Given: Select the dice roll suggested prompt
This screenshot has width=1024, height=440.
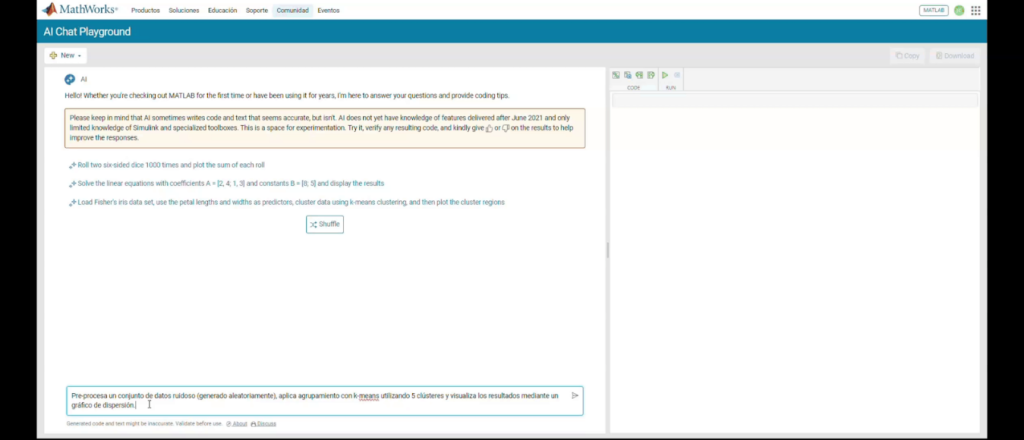Looking at the screenshot, I should (167, 165).
